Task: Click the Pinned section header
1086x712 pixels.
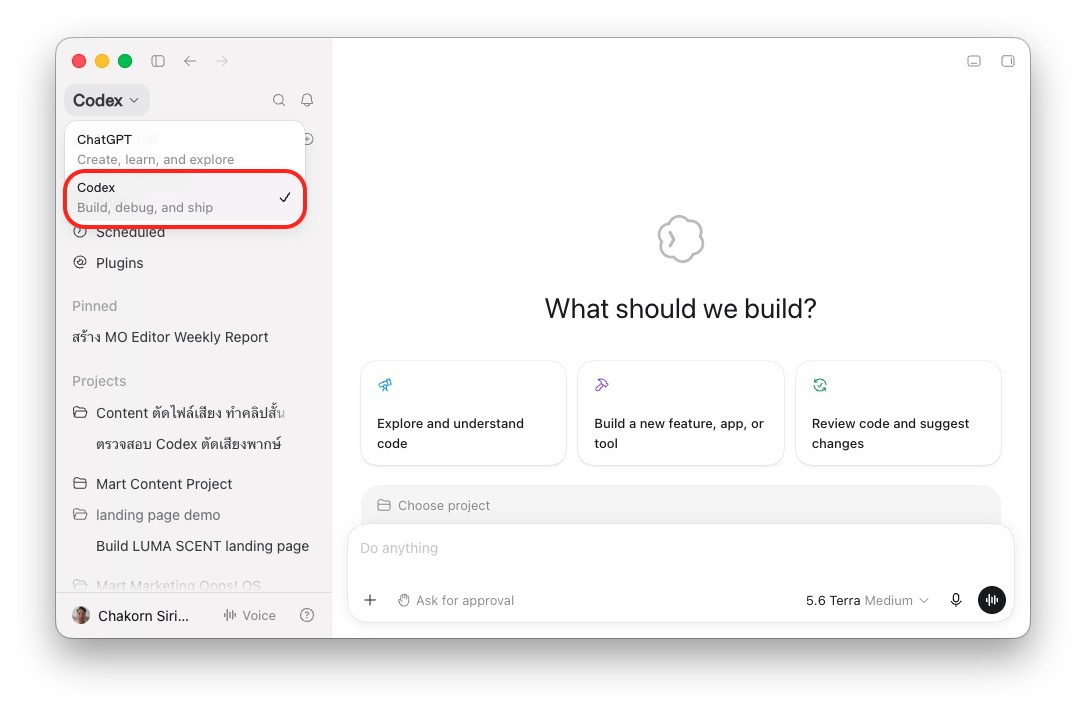Action: point(95,306)
